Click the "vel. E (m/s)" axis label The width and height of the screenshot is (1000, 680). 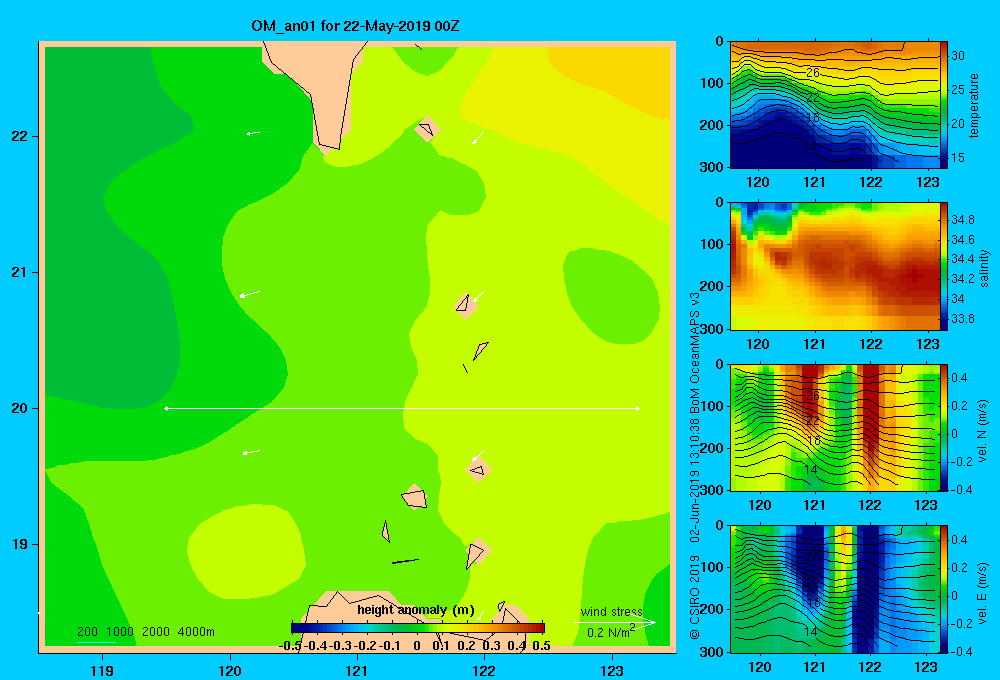pyautogui.click(x=983, y=592)
